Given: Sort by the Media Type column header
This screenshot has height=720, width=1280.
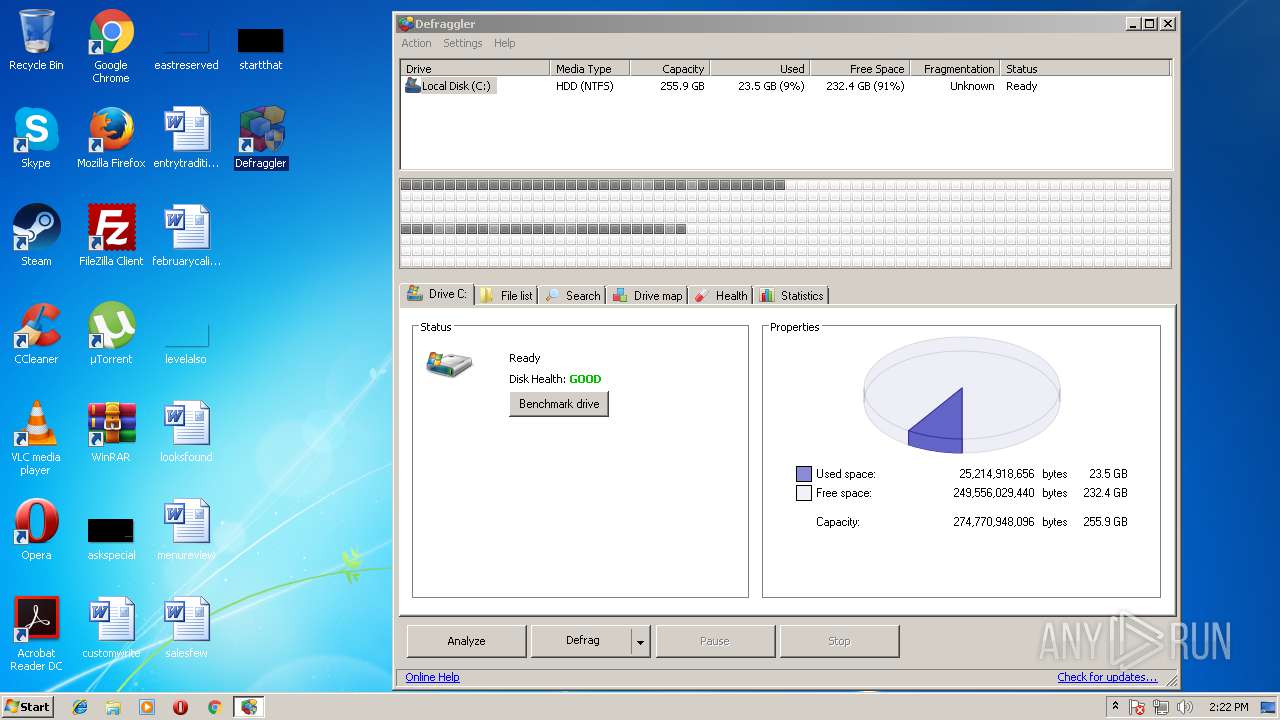Looking at the screenshot, I should coord(589,69).
